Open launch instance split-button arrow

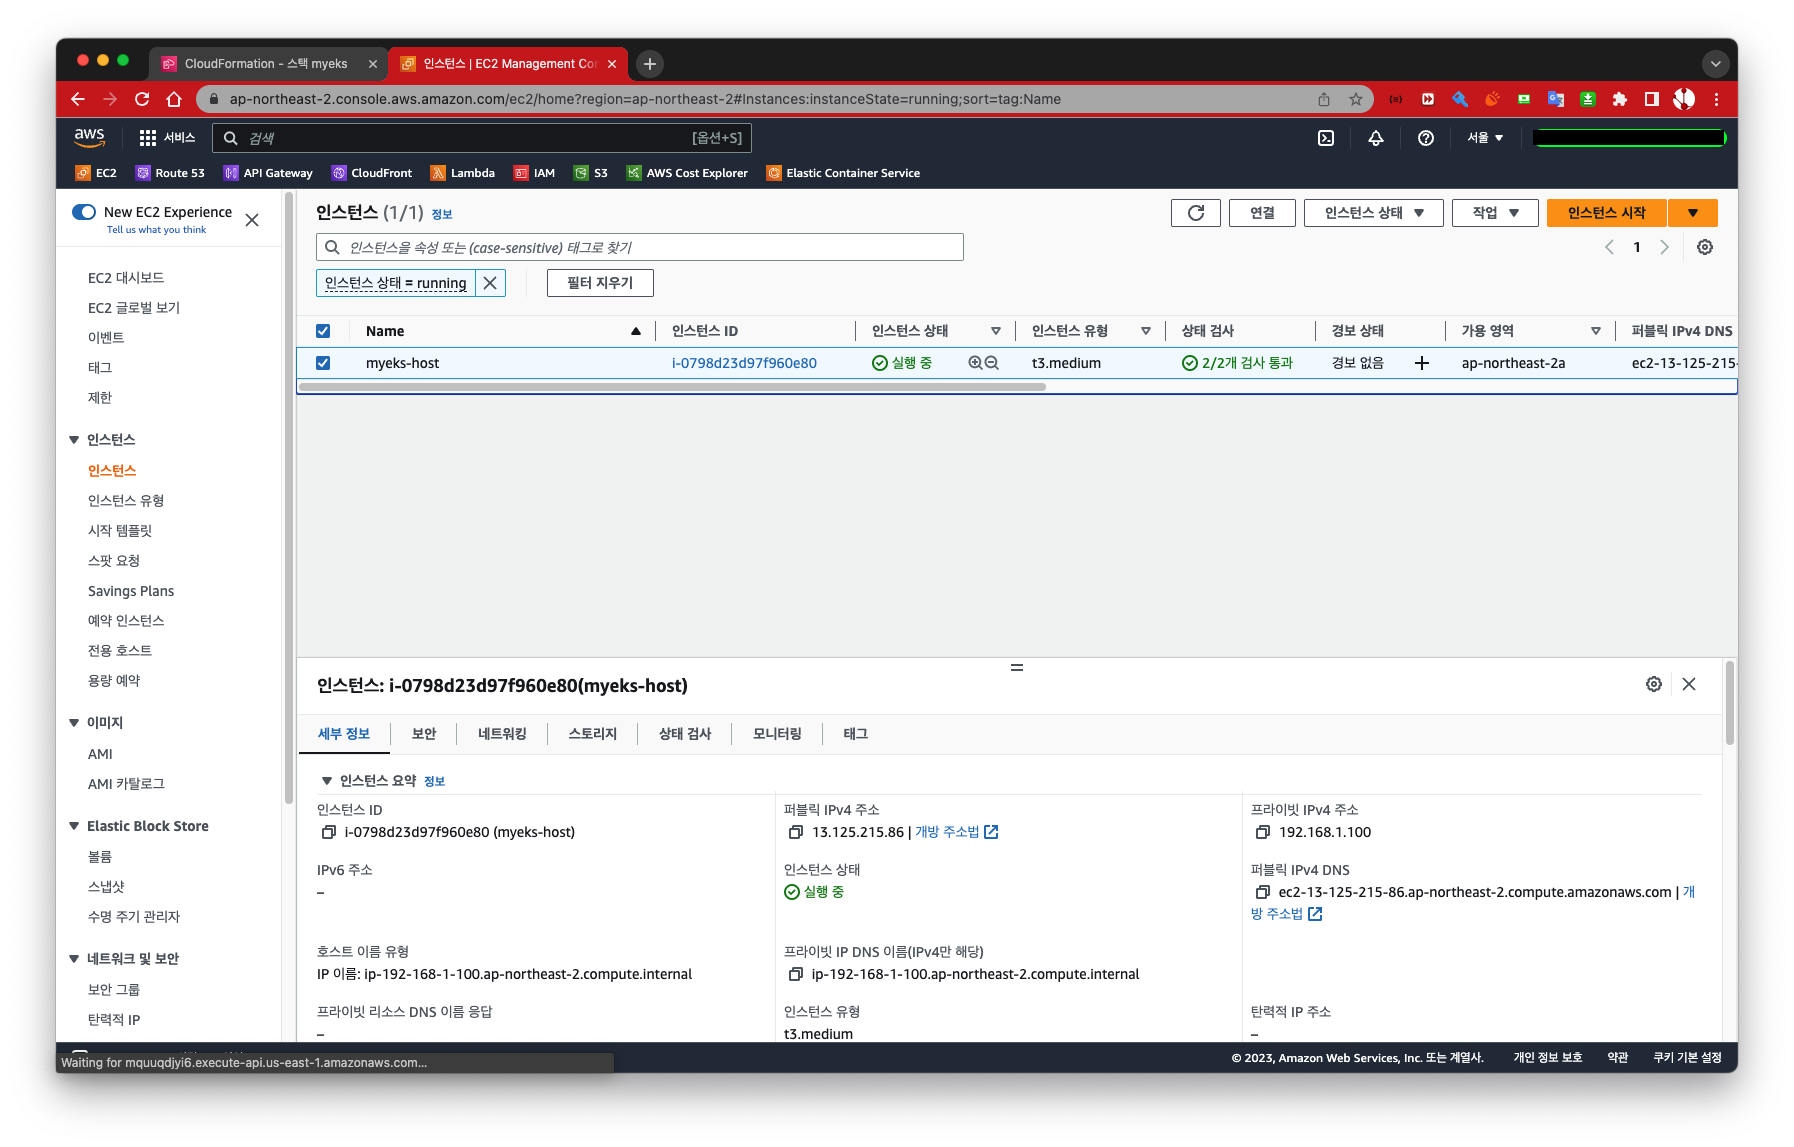[1693, 213]
